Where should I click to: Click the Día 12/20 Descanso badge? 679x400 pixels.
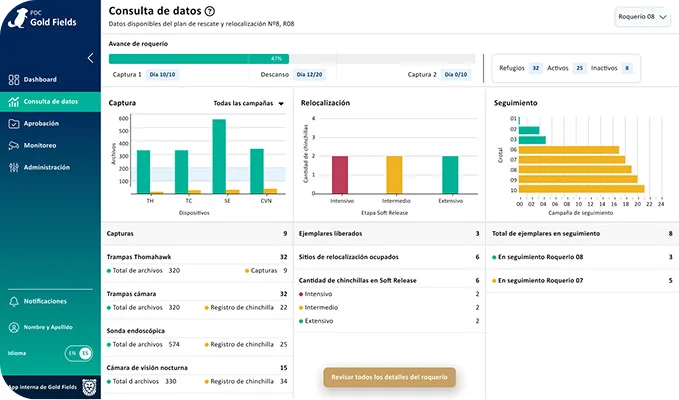click(309, 74)
